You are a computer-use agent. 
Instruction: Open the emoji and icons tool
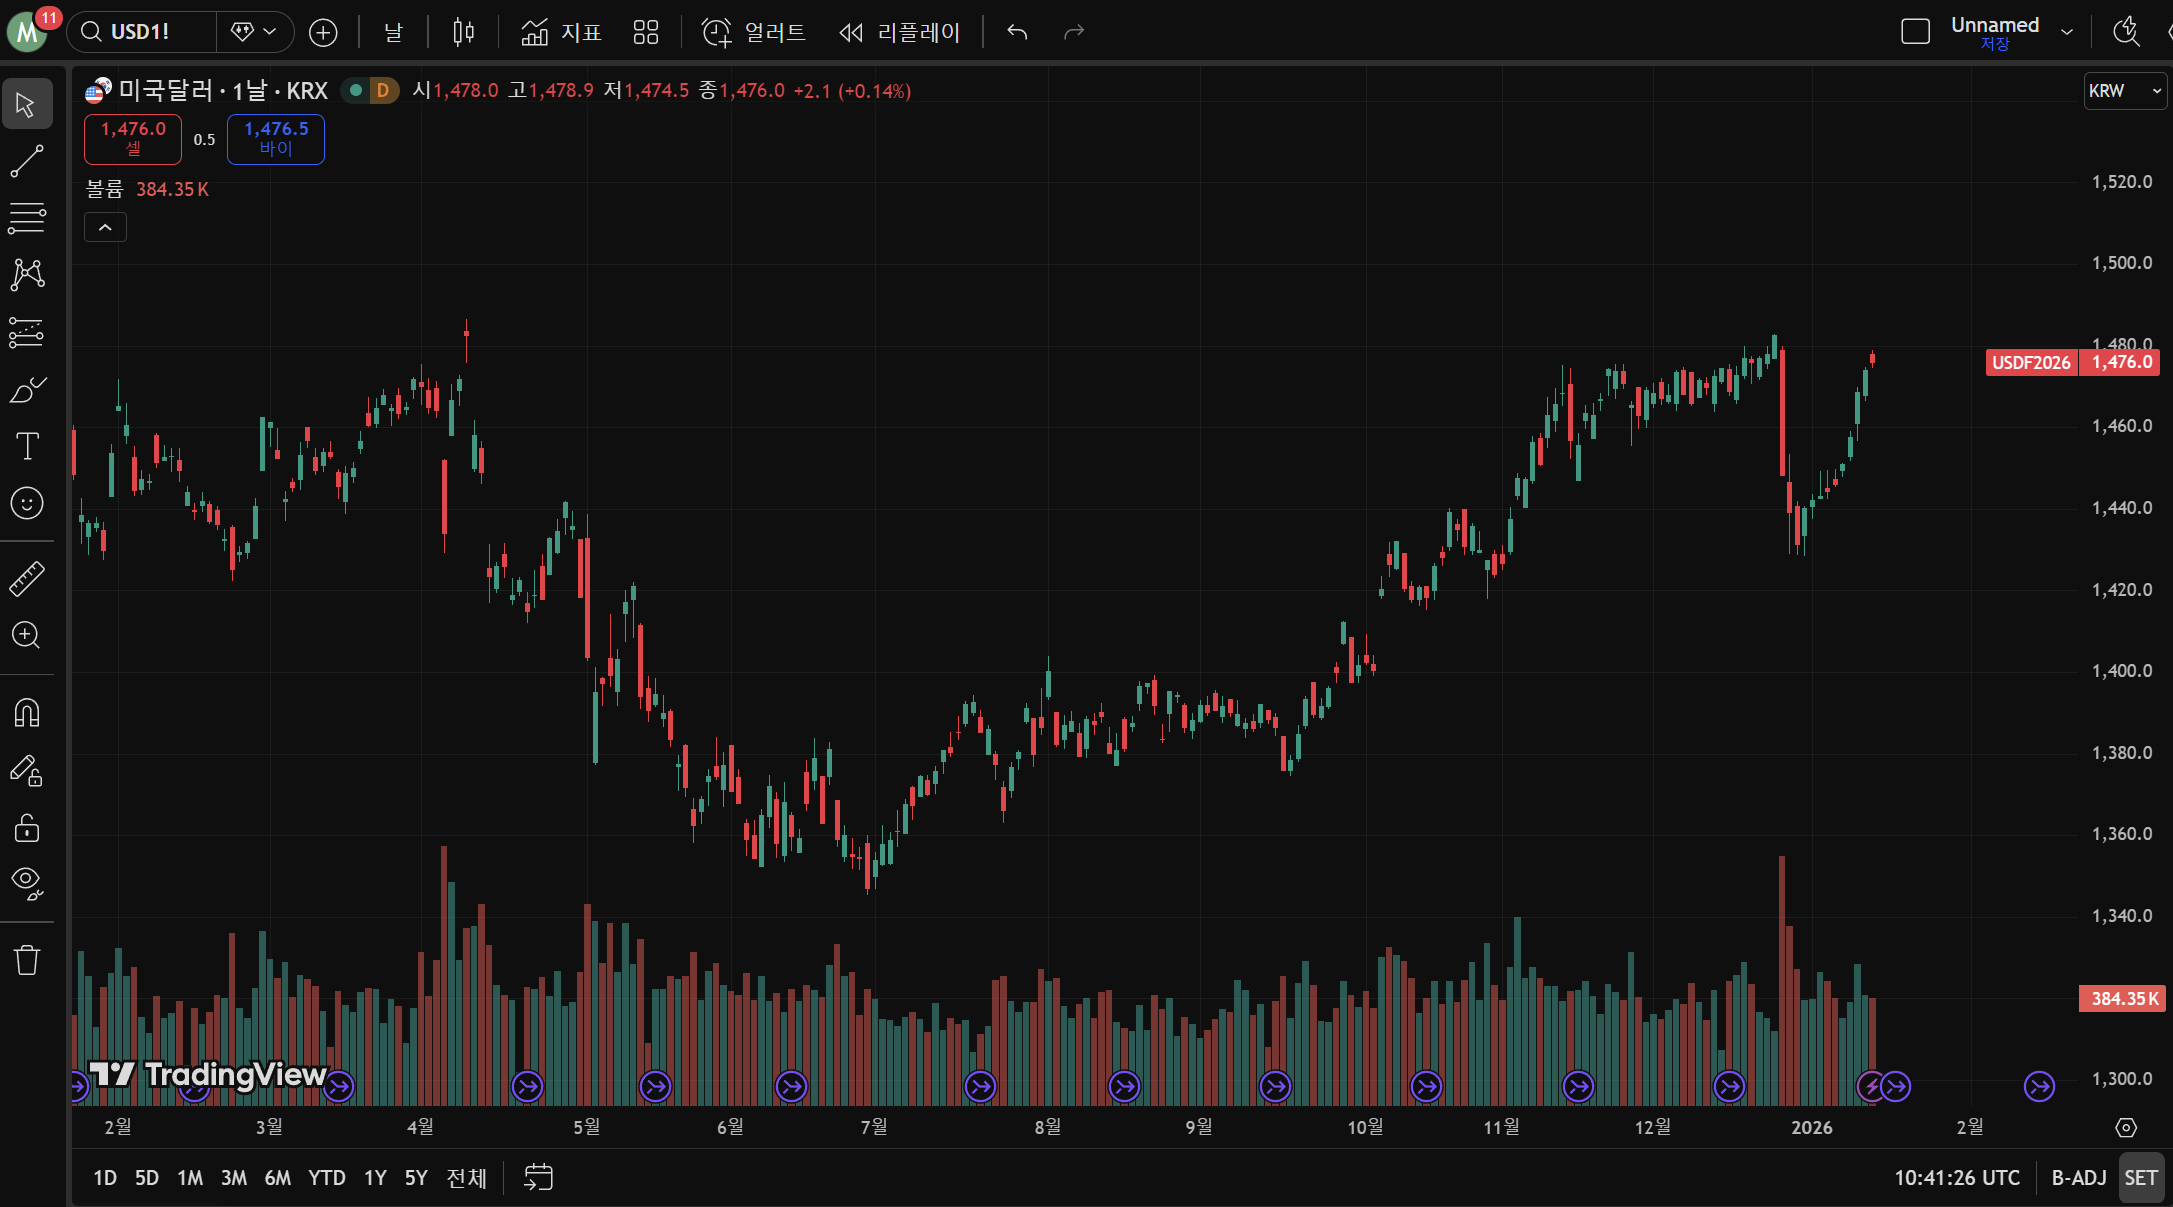click(27, 503)
